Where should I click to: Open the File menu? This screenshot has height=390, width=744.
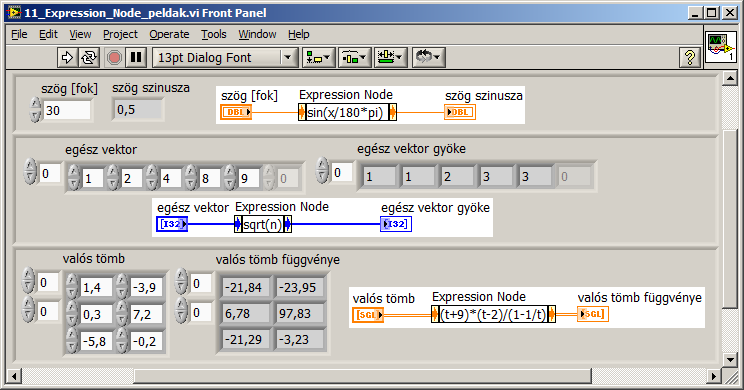pyautogui.click(x=19, y=34)
